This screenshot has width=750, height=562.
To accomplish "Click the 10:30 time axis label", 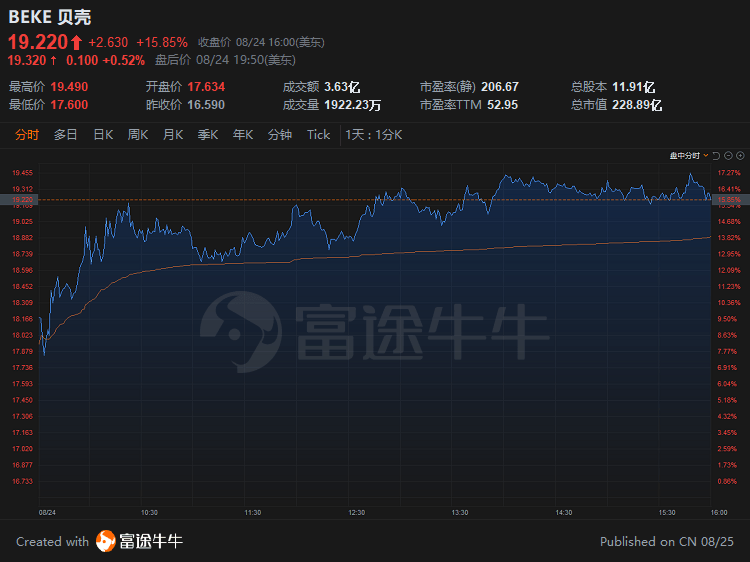I will [149, 513].
